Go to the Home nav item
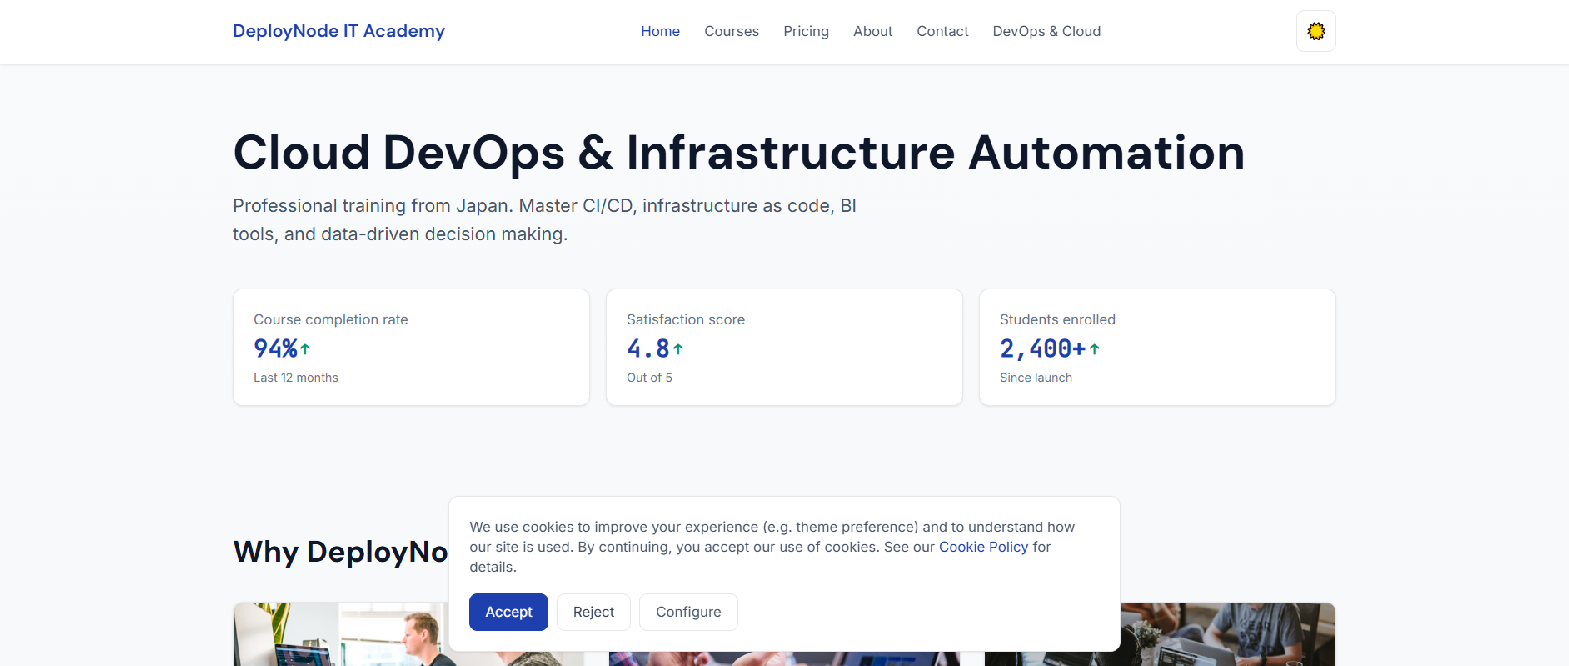The height and width of the screenshot is (666, 1569). click(x=660, y=31)
